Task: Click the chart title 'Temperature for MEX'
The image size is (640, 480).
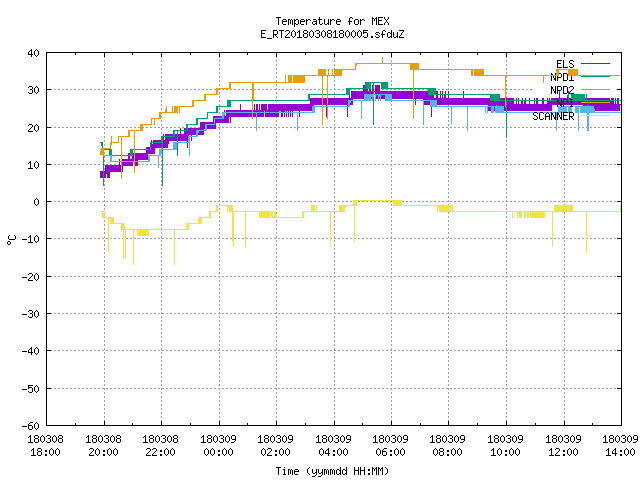Action: click(332, 21)
